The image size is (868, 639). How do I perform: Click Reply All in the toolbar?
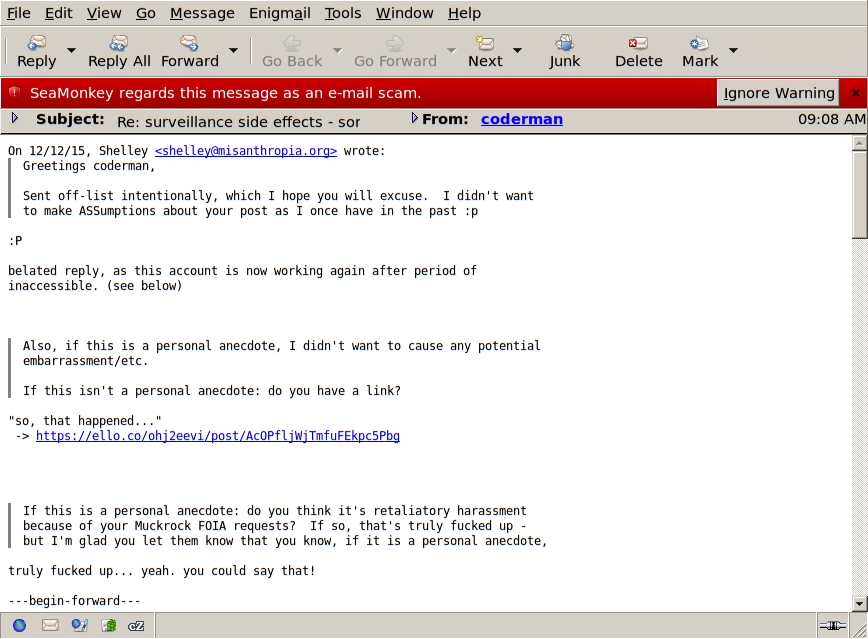pyautogui.click(x=119, y=51)
